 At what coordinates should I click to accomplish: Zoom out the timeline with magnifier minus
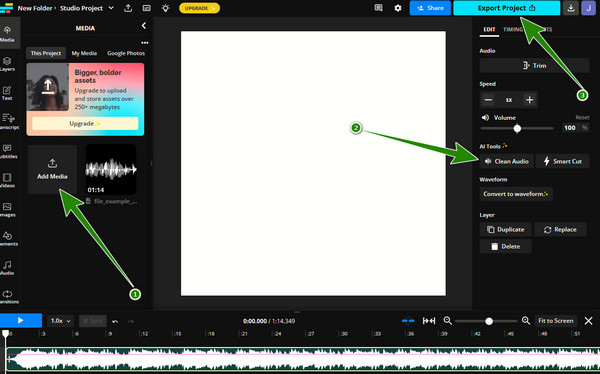(447, 321)
